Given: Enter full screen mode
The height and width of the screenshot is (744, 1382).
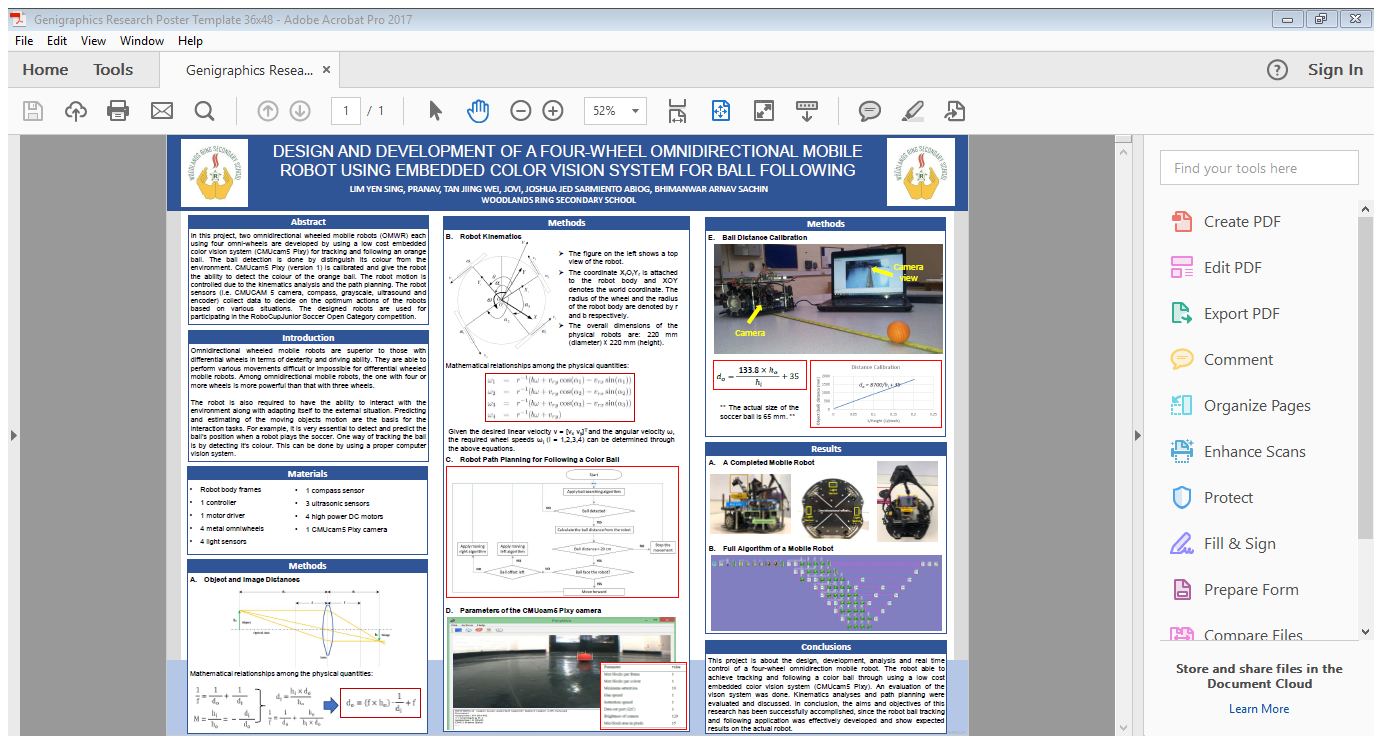Looking at the screenshot, I should point(764,111).
